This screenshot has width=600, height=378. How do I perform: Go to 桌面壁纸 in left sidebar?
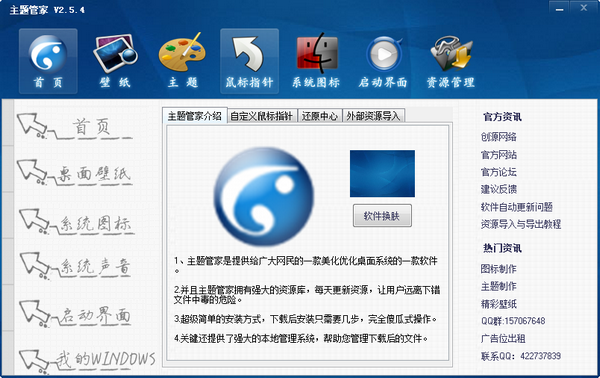coord(75,173)
